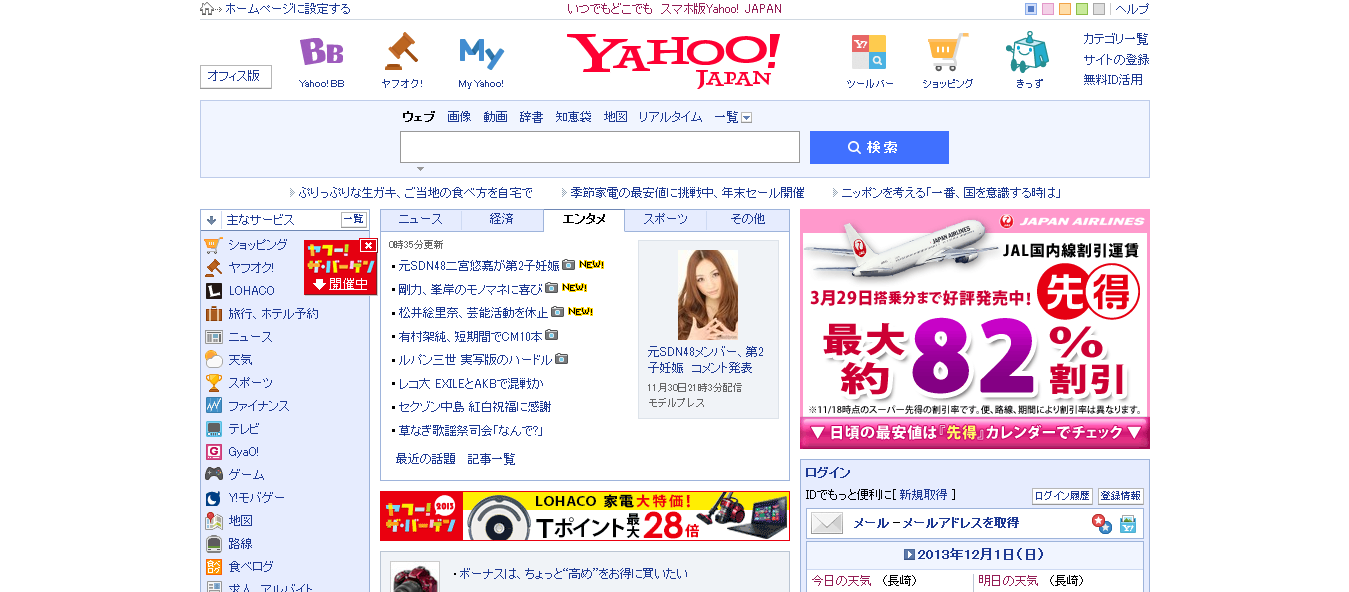This screenshot has height=592, width=1349.
Task: Open the 今日の天気 link
Action: point(841,581)
